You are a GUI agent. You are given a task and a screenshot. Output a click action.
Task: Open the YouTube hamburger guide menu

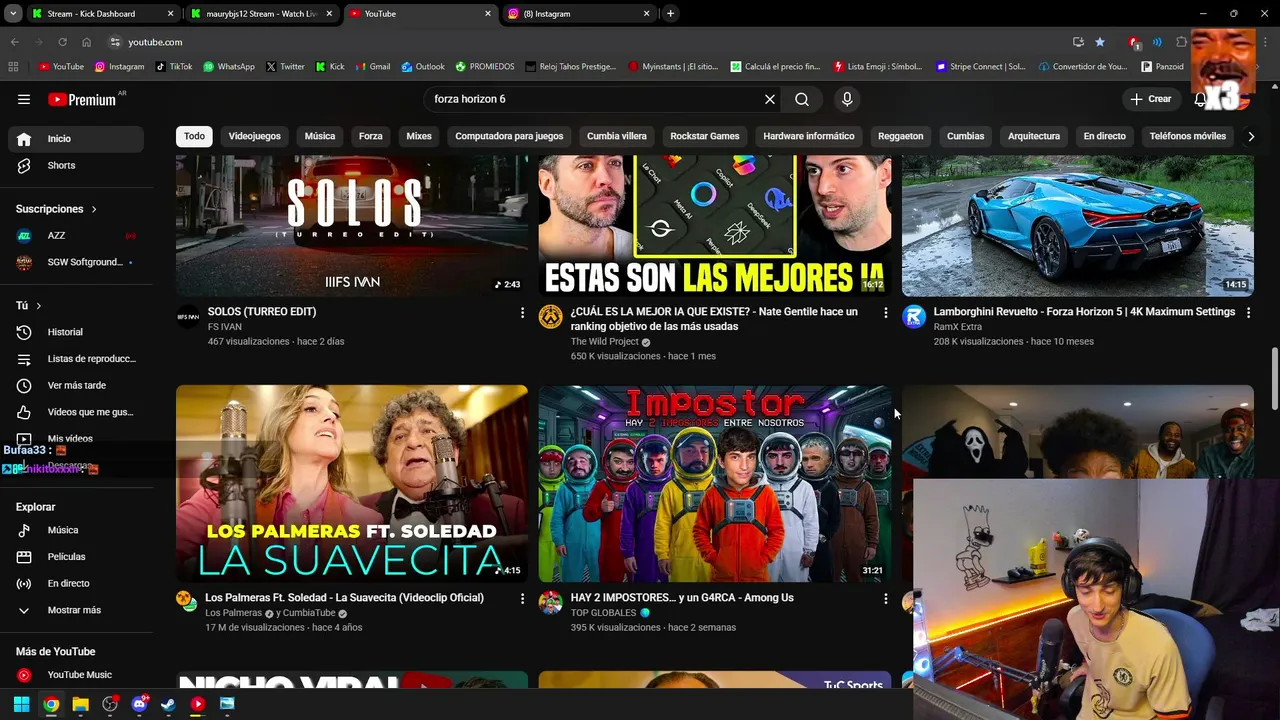pos(24,99)
